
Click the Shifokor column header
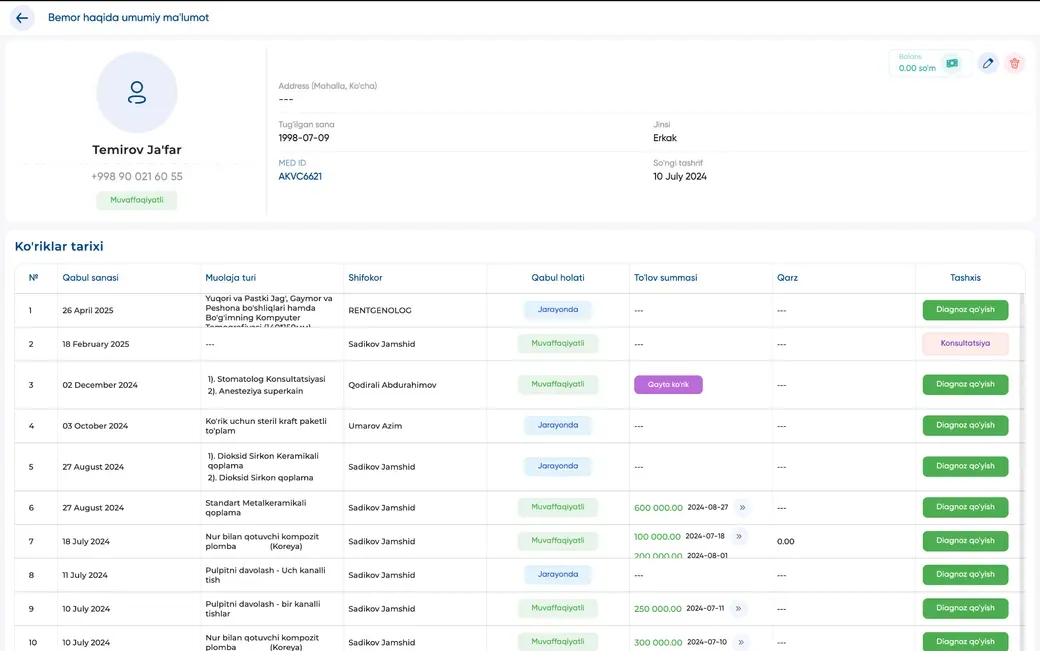tap(365, 278)
